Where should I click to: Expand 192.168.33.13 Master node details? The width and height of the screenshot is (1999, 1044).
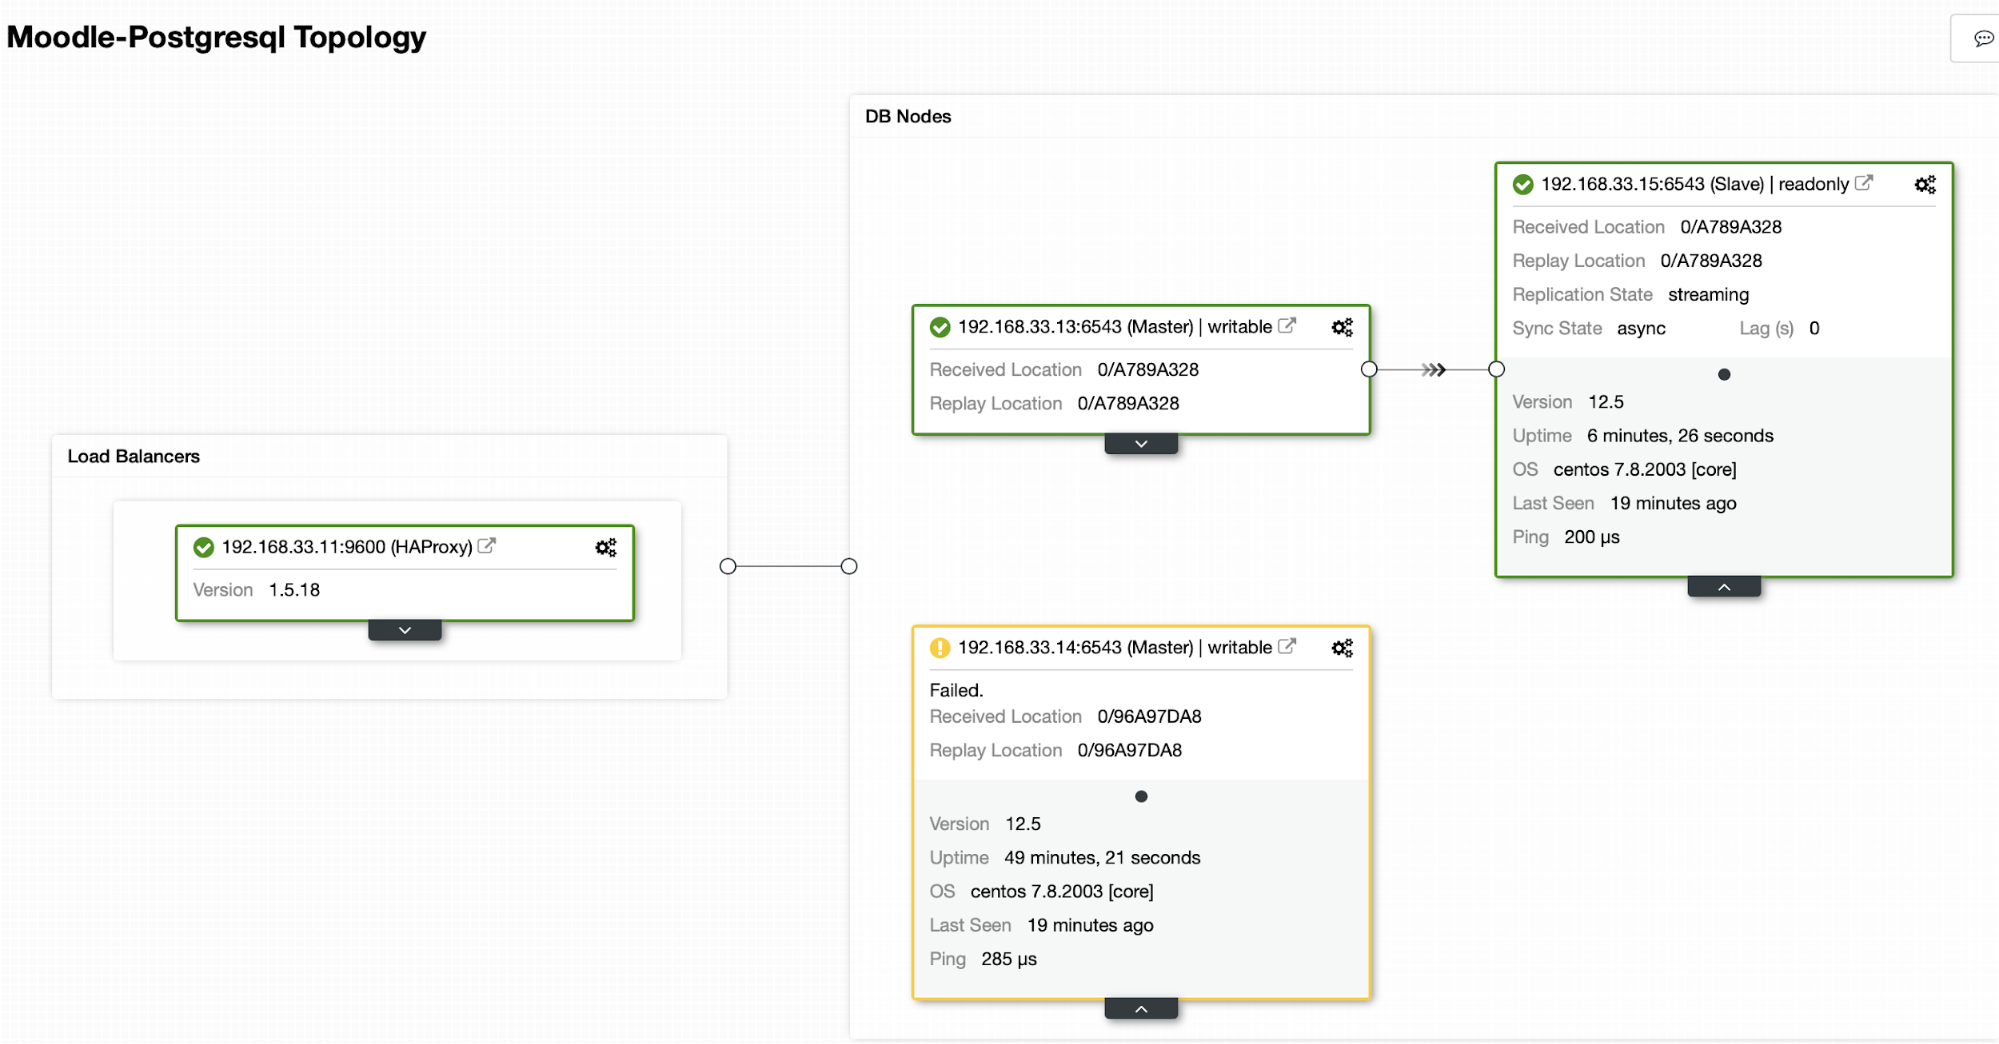click(x=1141, y=444)
